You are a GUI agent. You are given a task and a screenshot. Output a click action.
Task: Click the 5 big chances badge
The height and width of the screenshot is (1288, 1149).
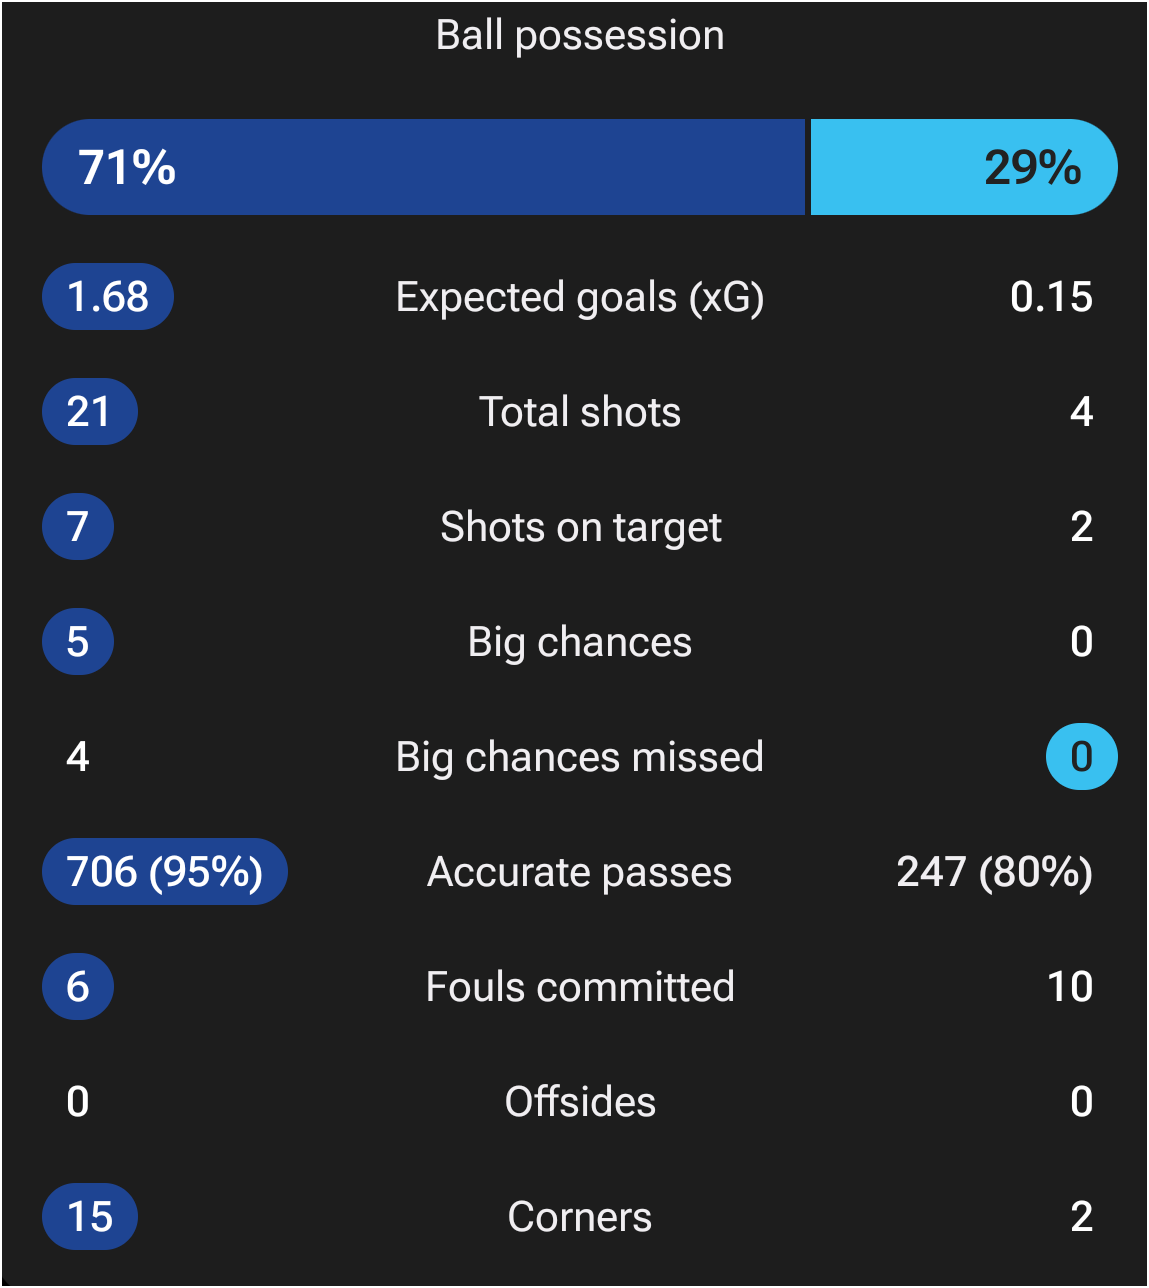tap(78, 642)
